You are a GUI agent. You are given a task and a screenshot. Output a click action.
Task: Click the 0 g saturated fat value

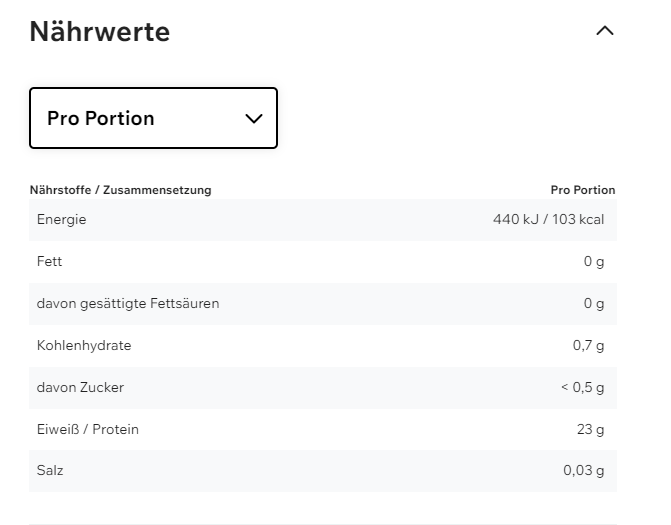tap(594, 303)
